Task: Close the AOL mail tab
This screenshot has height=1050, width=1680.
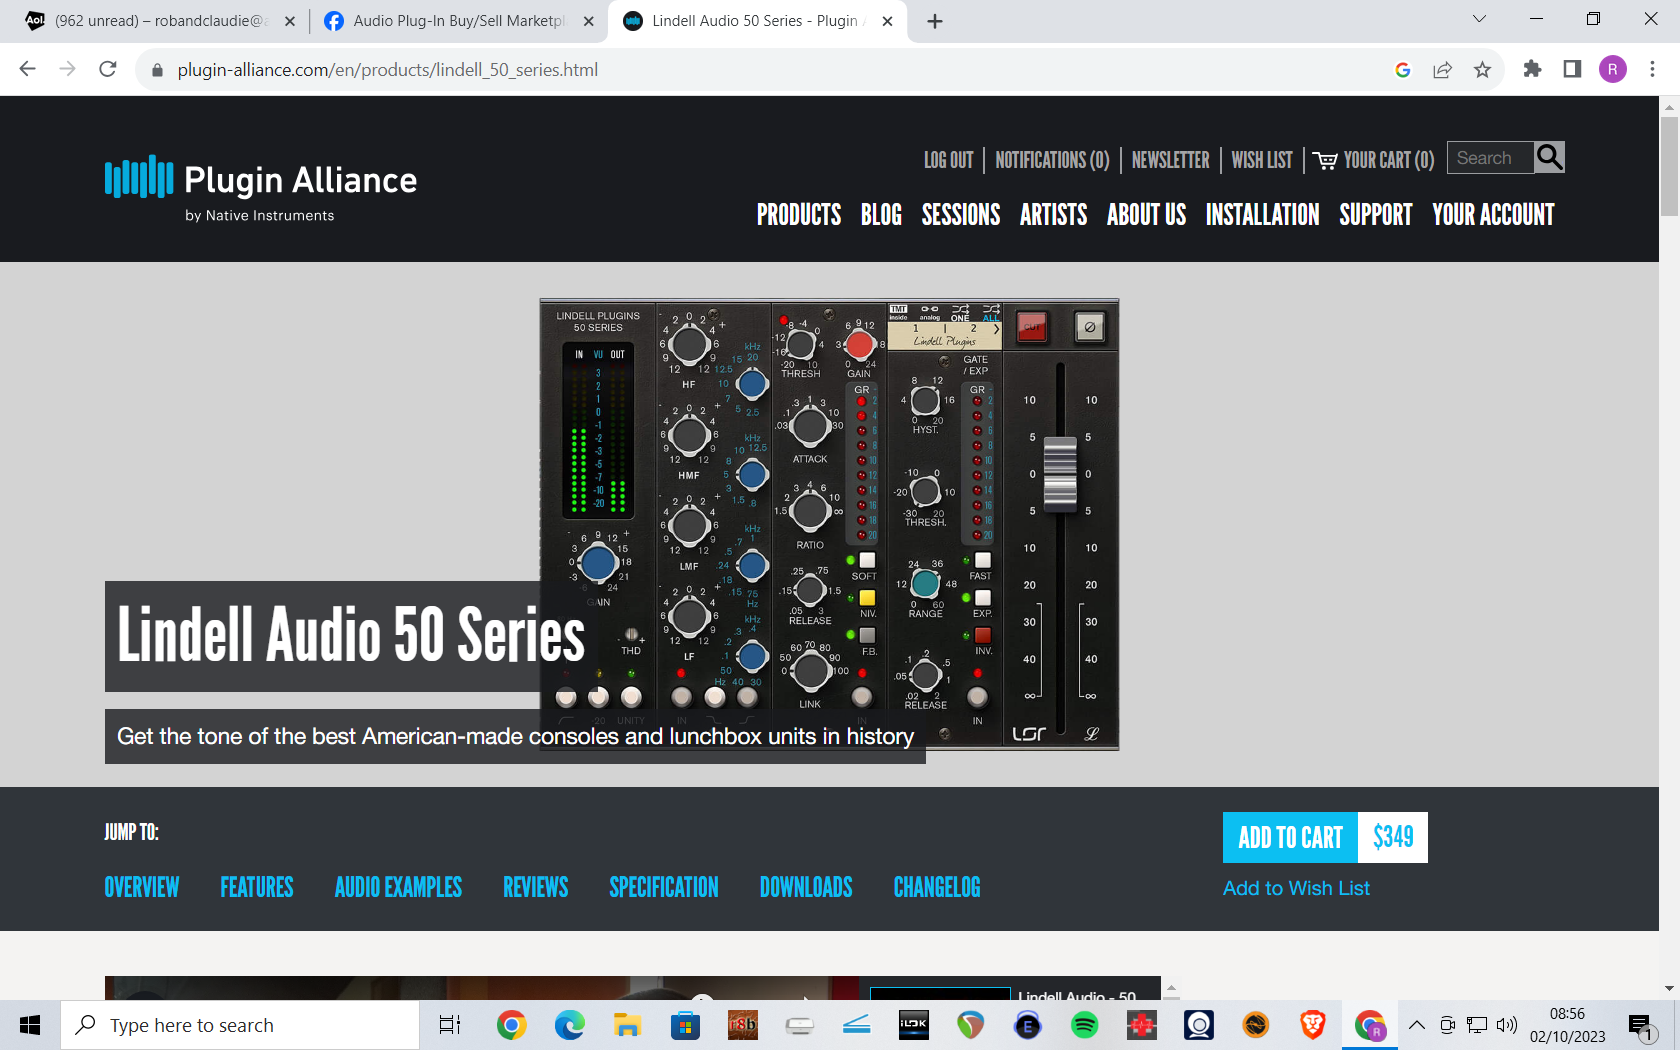Action: point(290,21)
